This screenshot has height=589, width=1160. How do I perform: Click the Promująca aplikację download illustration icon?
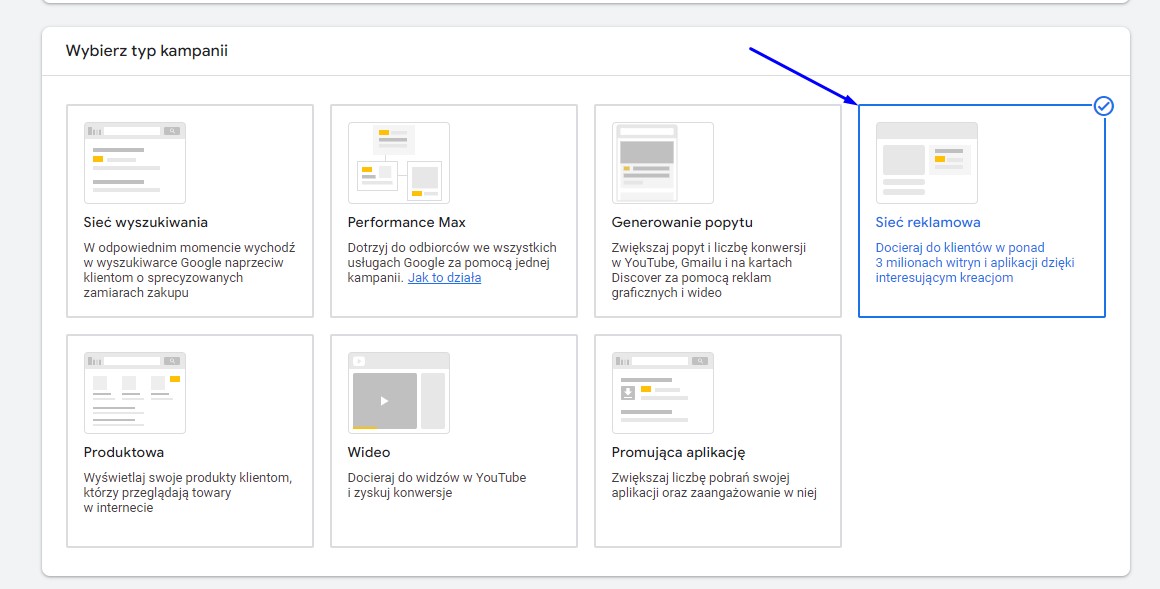(x=663, y=392)
